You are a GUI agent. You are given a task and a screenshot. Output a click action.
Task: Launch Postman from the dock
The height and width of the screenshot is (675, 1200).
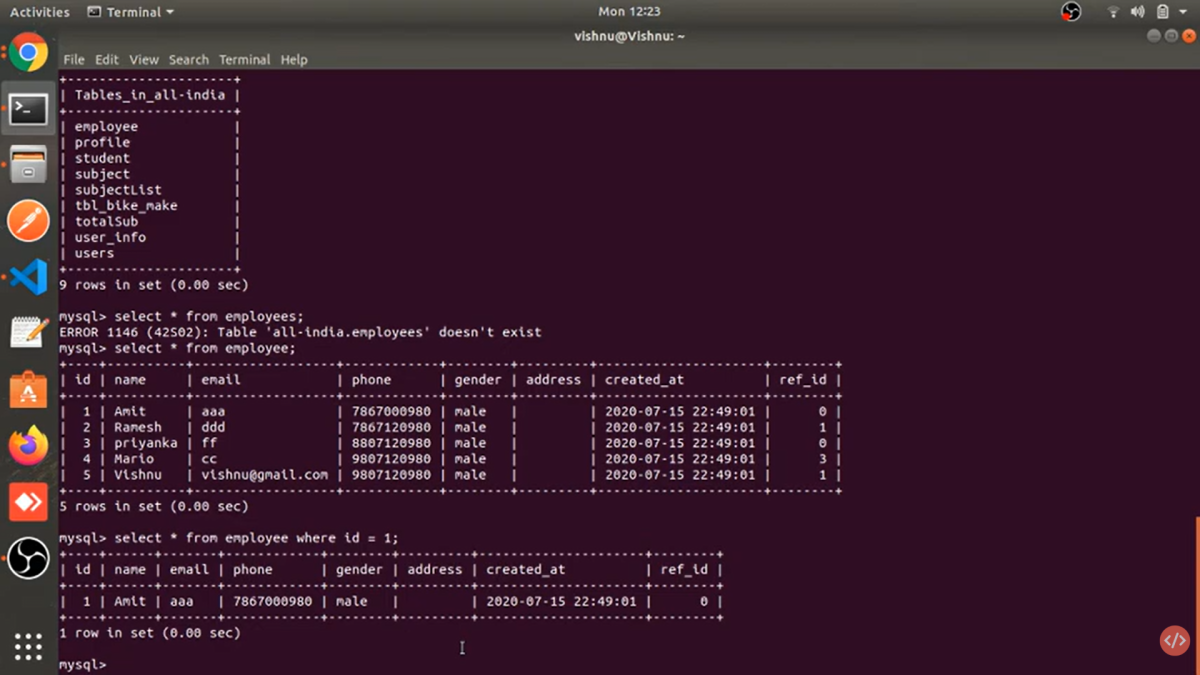point(28,221)
